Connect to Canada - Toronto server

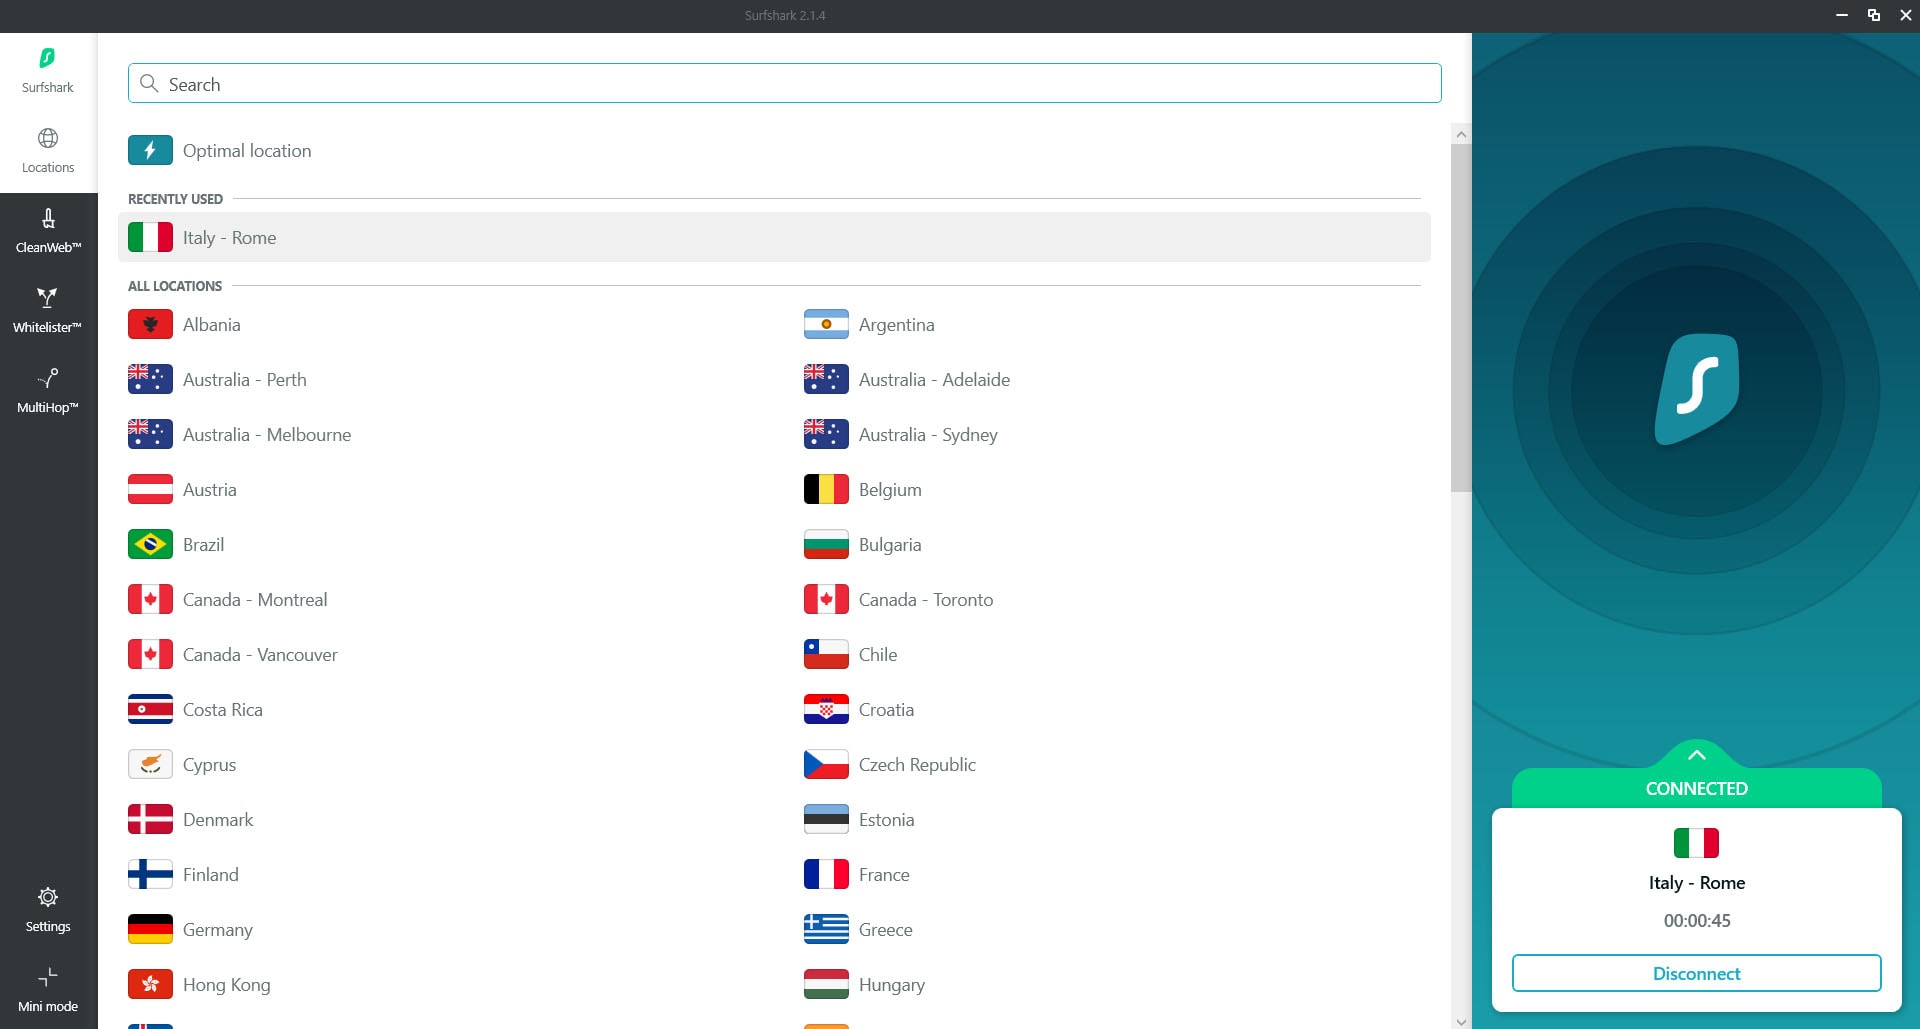[x=925, y=600]
